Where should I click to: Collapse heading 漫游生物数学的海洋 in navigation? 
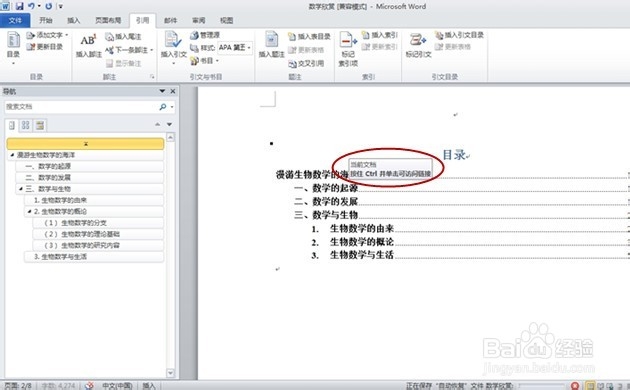(12, 155)
